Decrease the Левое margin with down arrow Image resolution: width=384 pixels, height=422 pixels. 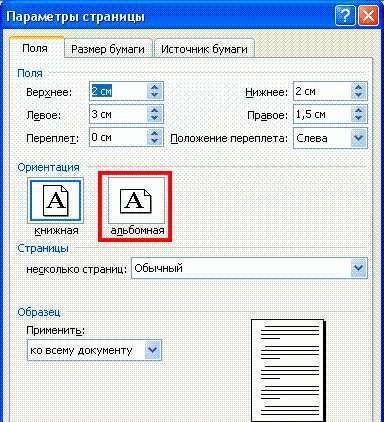click(154, 118)
